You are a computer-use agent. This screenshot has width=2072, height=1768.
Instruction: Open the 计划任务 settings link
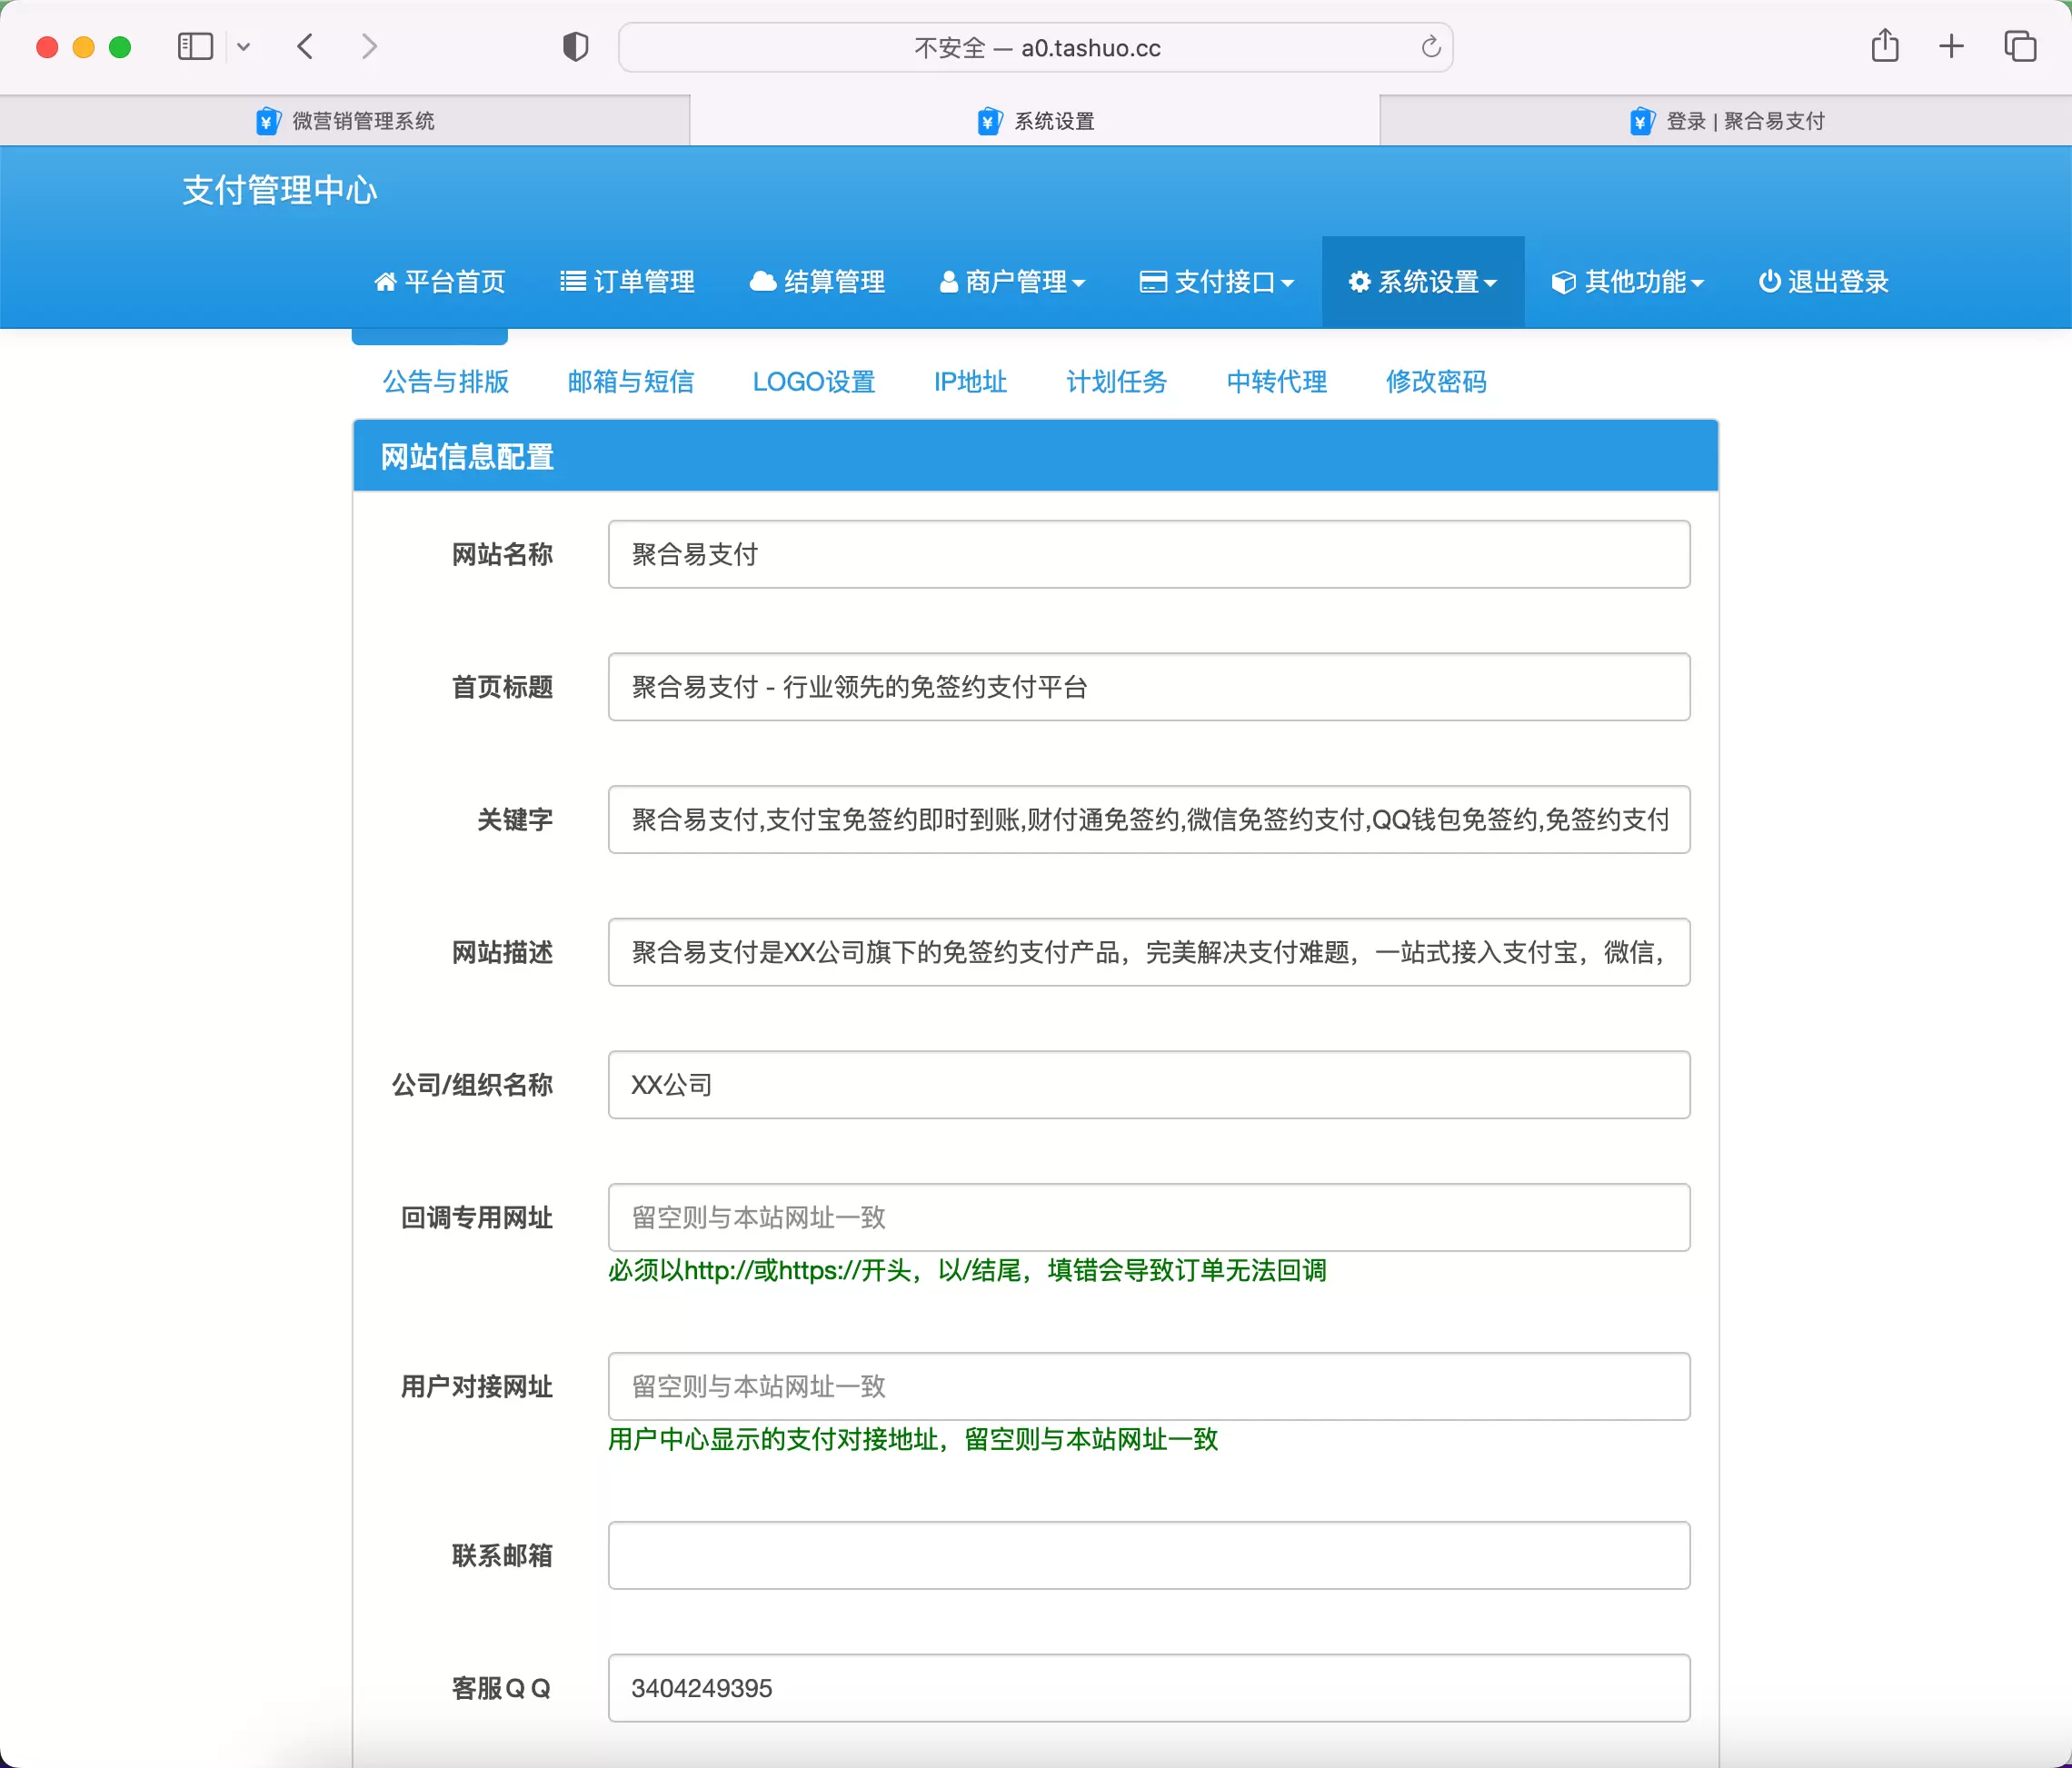(1117, 382)
